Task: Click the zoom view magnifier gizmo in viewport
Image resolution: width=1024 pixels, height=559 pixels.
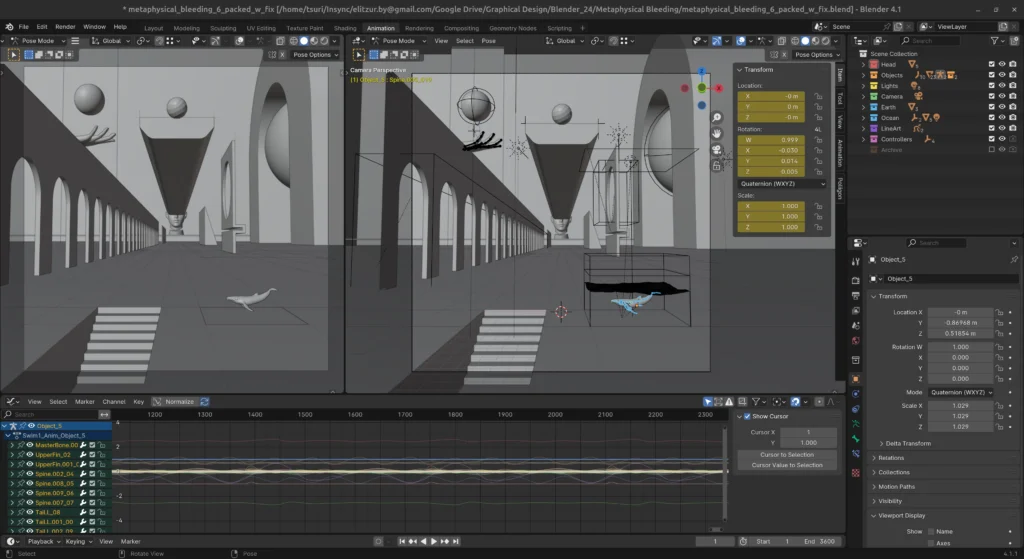Action: (716, 118)
